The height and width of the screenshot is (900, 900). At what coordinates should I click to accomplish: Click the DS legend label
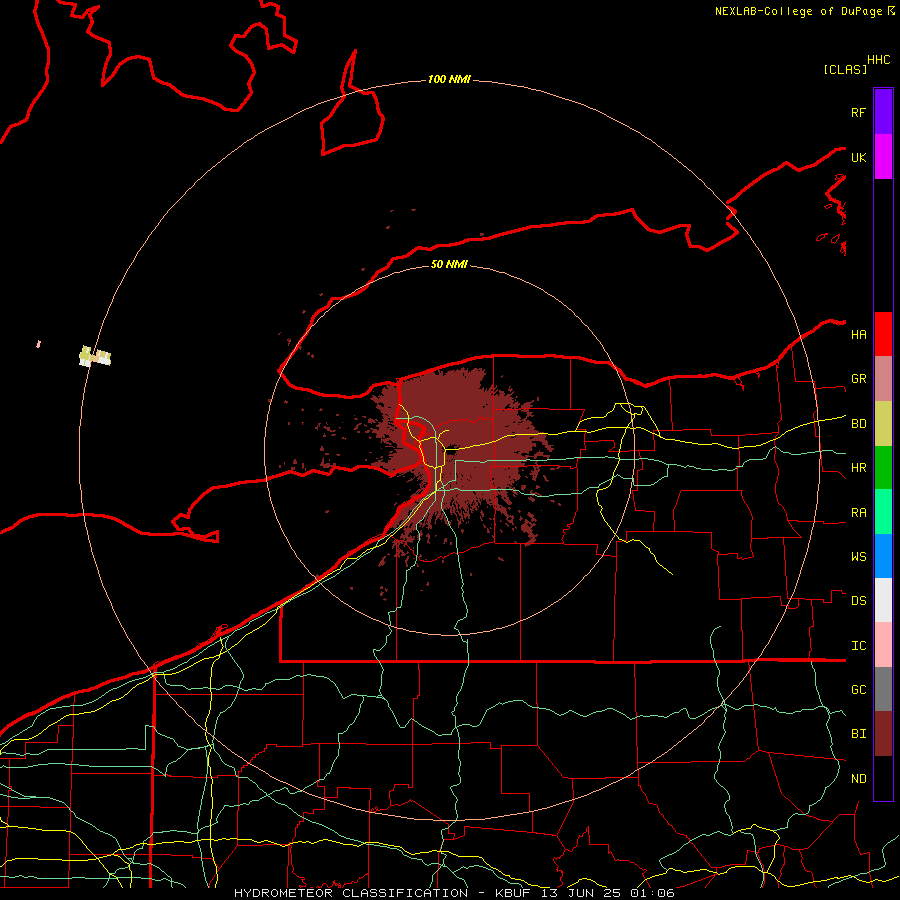[858, 600]
